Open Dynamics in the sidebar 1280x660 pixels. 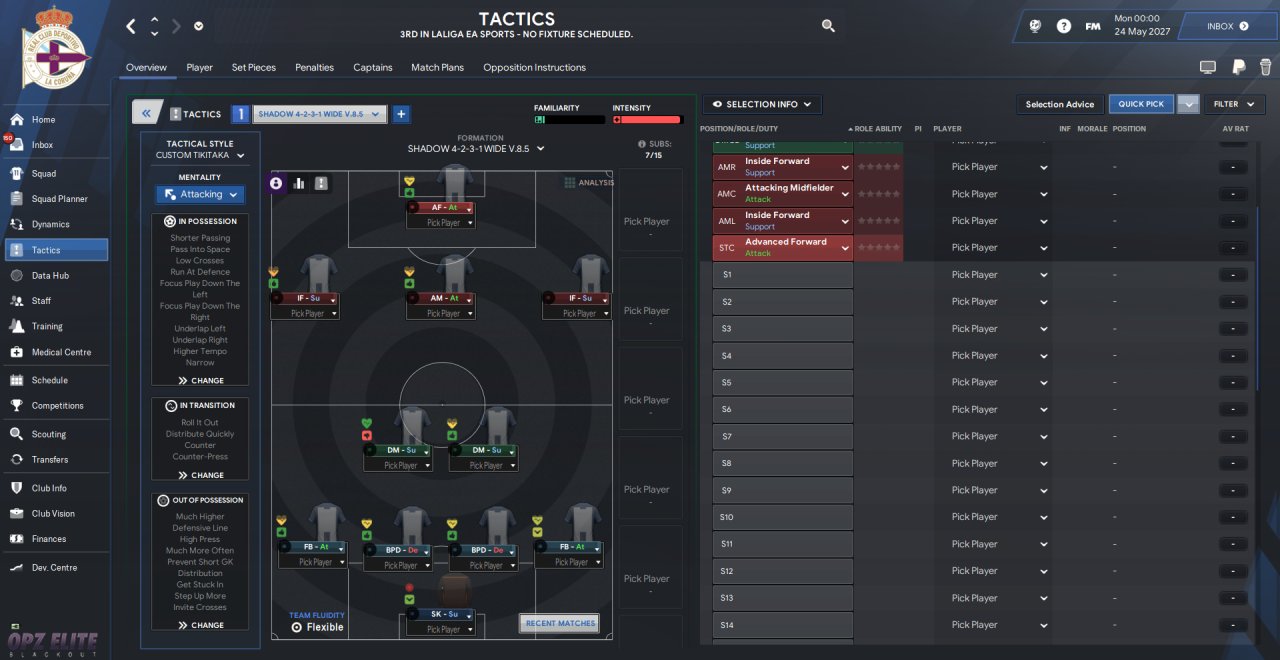55,224
